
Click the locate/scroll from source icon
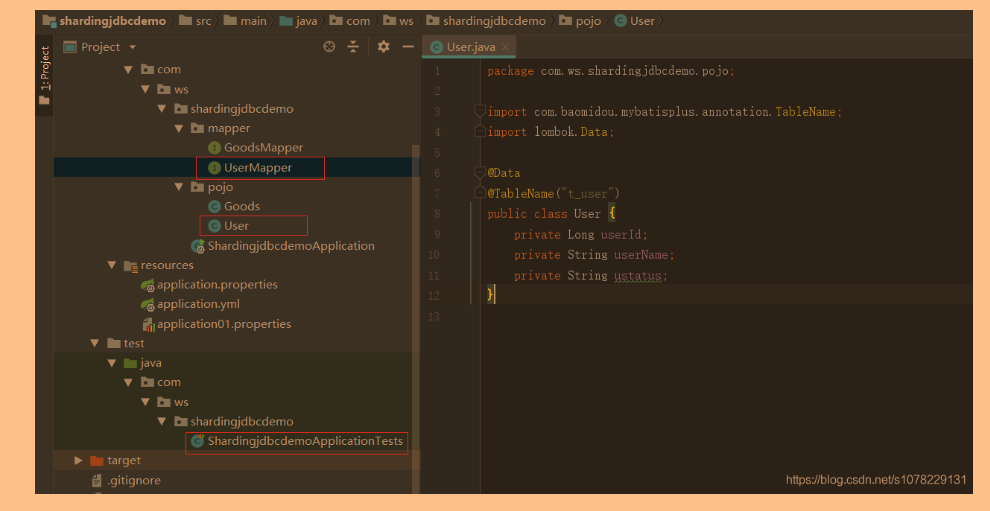tap(329, 47)
